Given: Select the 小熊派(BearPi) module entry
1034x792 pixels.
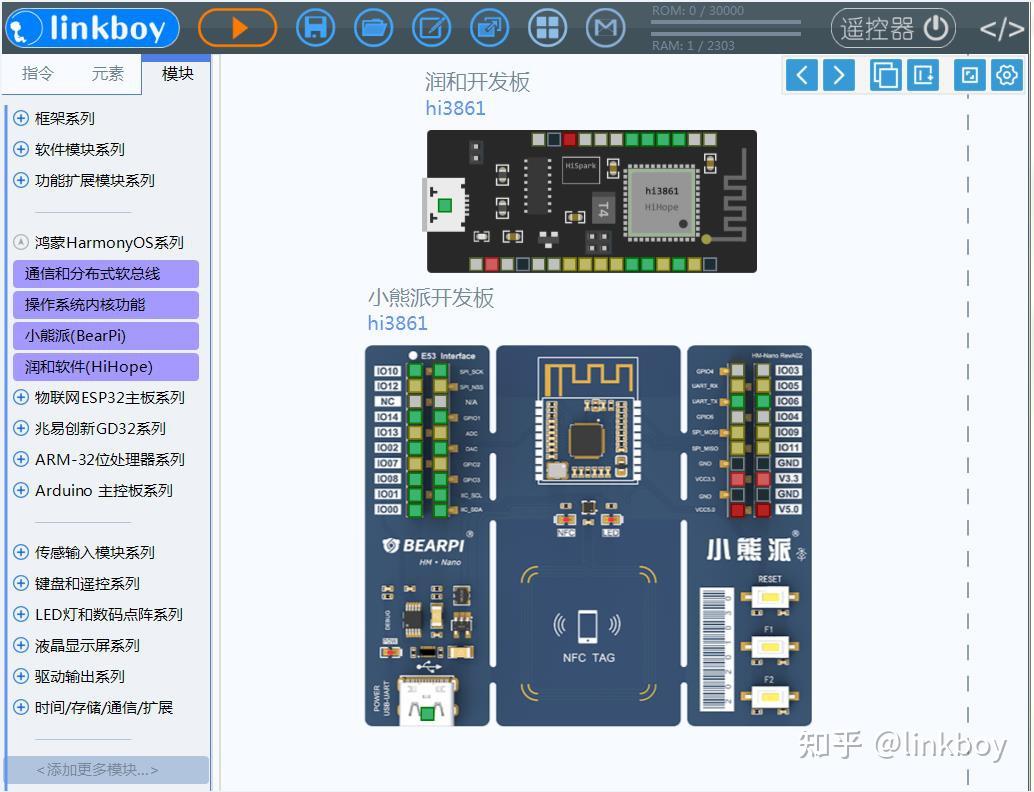Looking at the screenshot, I should pyautogui.click(x=104, y=335).
